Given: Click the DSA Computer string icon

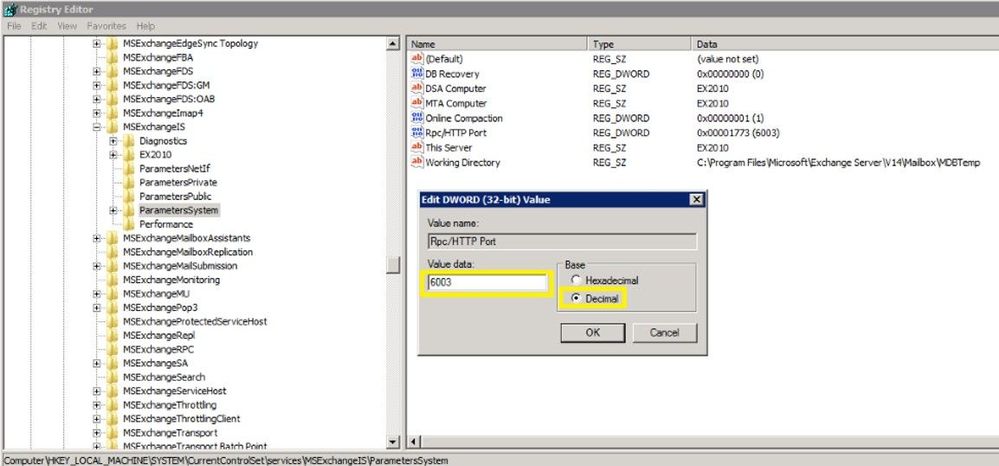Looking at the screenshot, I should tap(417, 89).
